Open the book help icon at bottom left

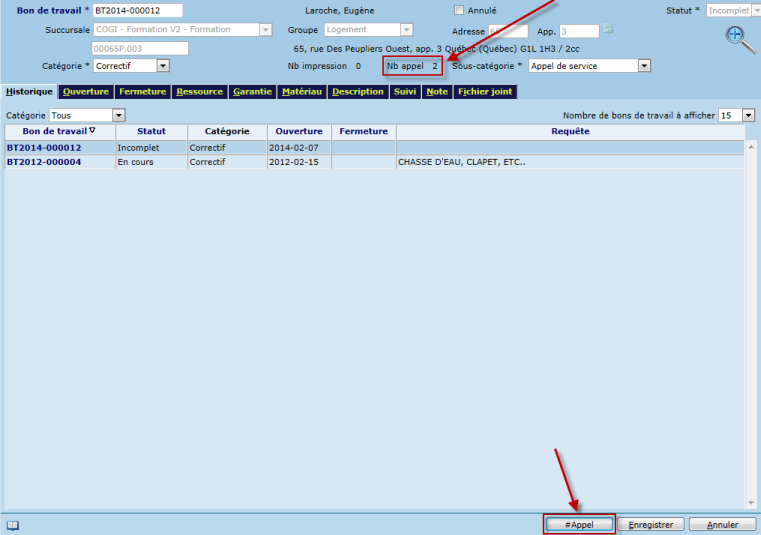pyautogui.click(x=13, y=525)
